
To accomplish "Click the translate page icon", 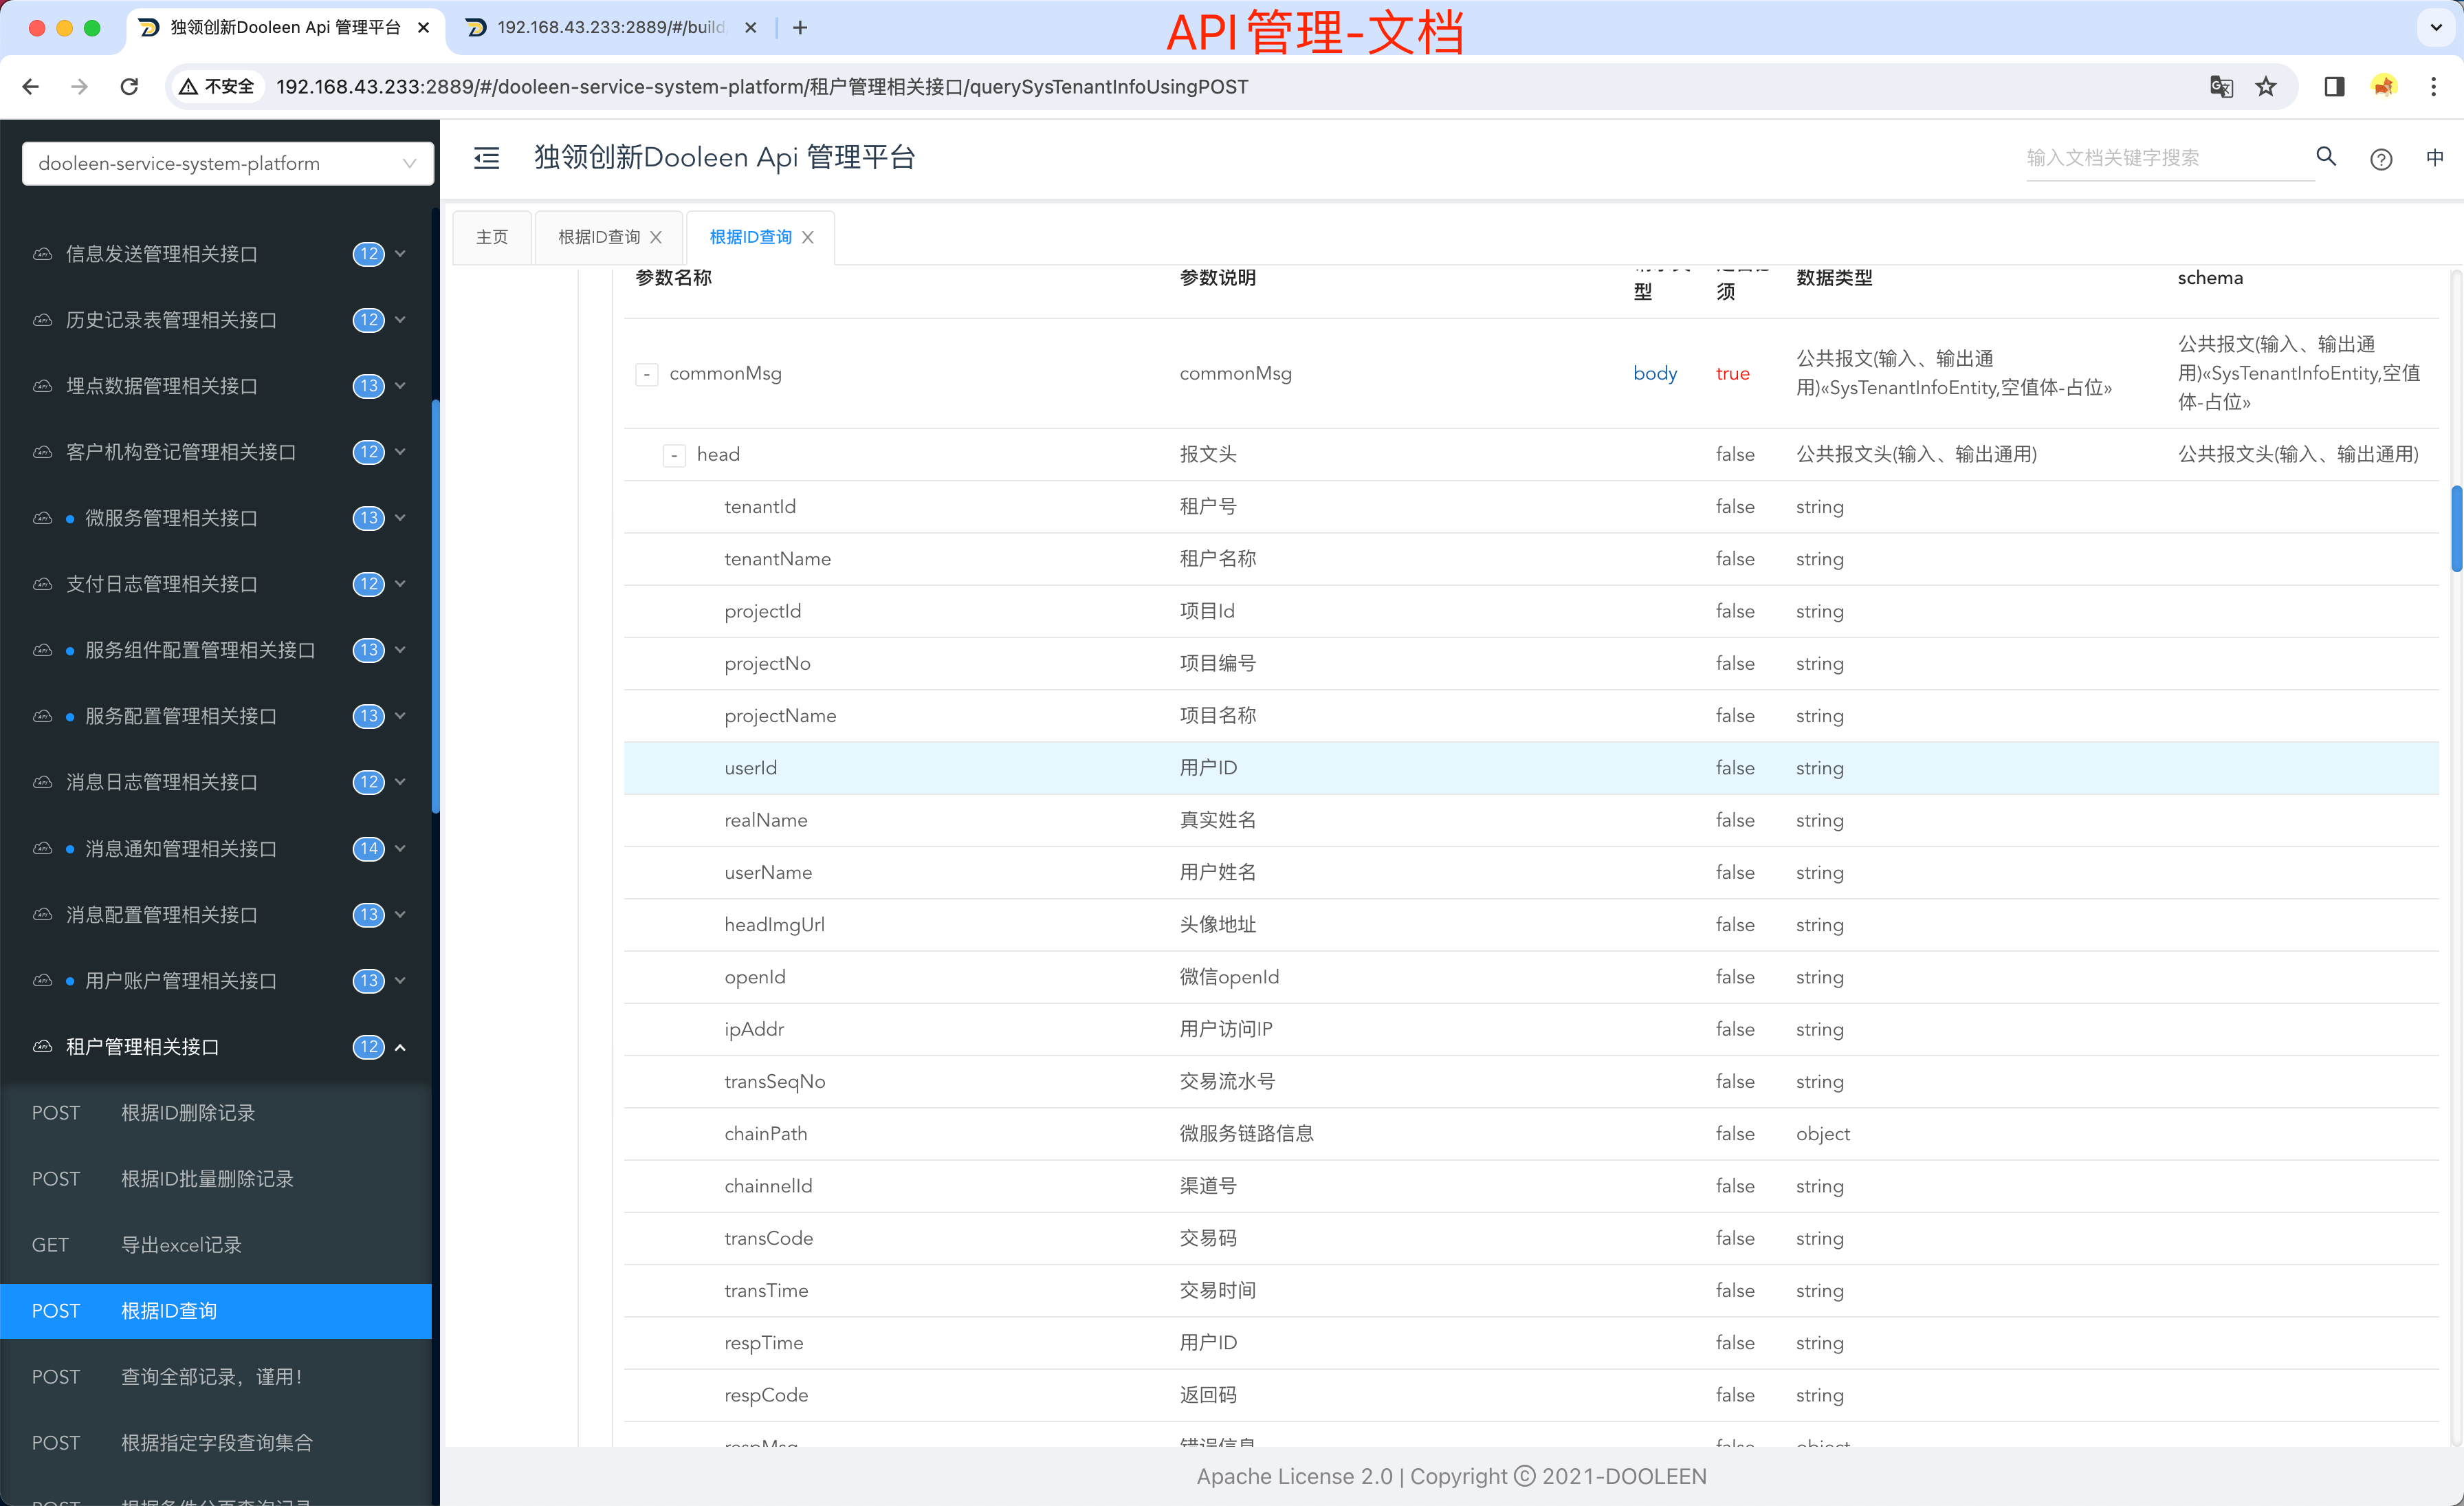I will tap(2221, 87).
